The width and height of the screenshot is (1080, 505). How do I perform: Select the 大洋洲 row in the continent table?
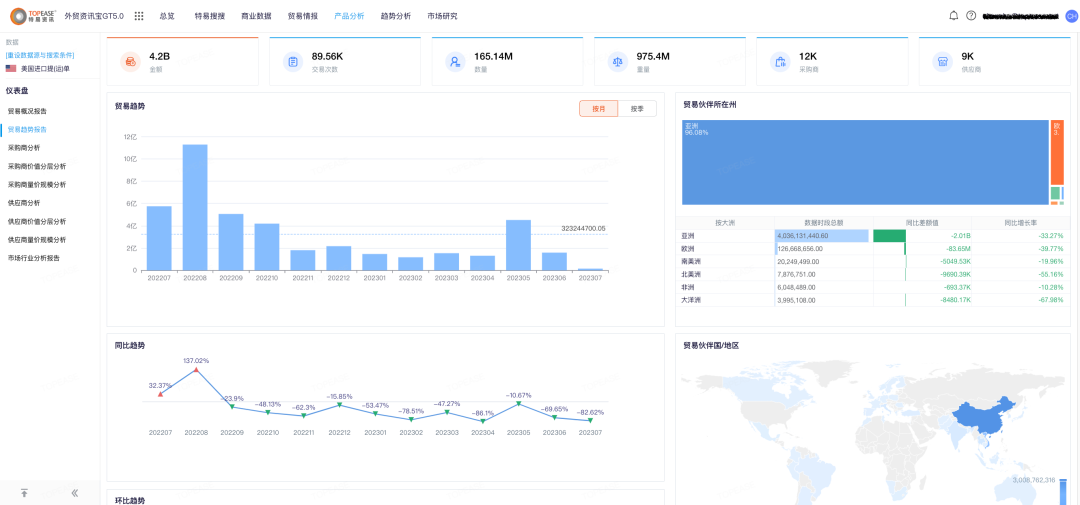point(872,300)
